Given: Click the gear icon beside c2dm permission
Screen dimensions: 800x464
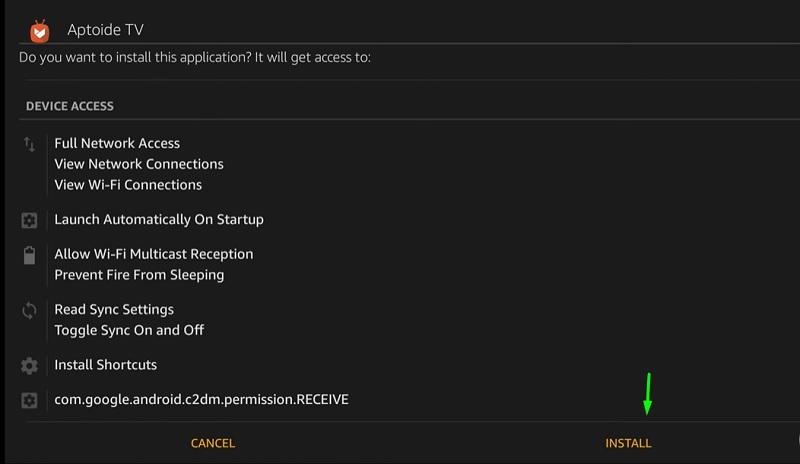Looking at the screenshot, I should [29, 400].
